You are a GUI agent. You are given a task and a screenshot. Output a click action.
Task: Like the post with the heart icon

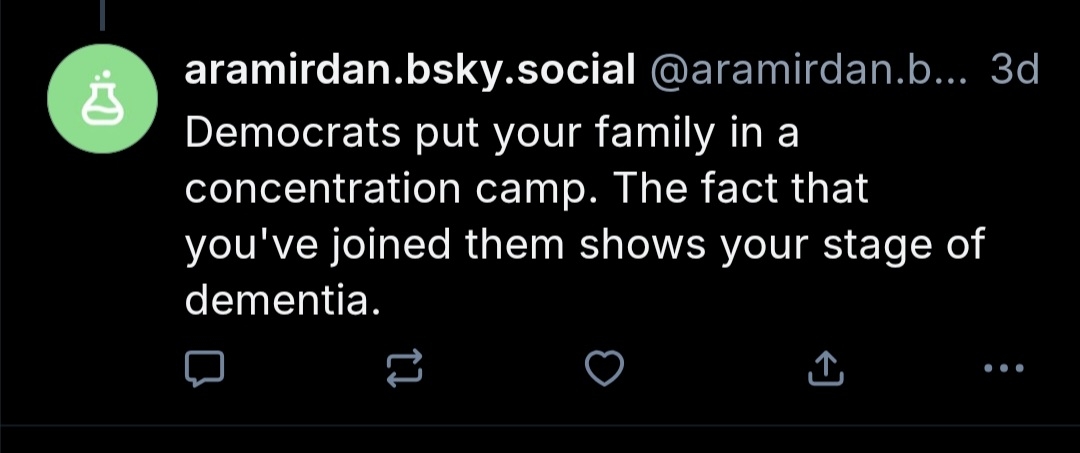[604, 370]
